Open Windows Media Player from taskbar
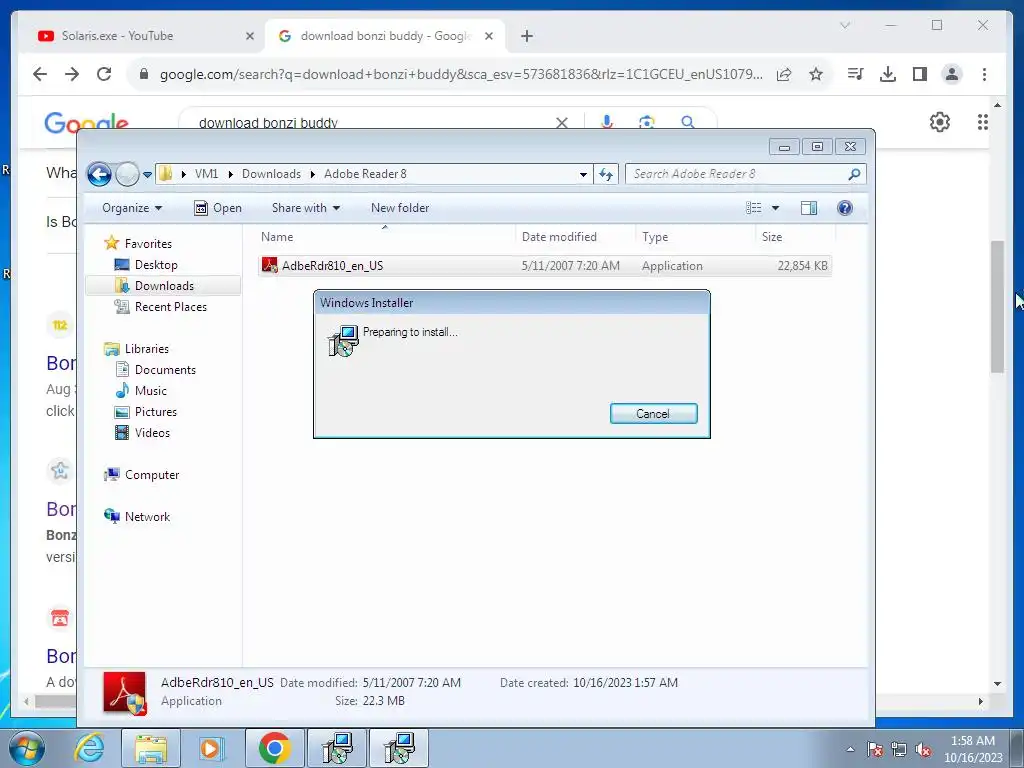 pos(211,748)
